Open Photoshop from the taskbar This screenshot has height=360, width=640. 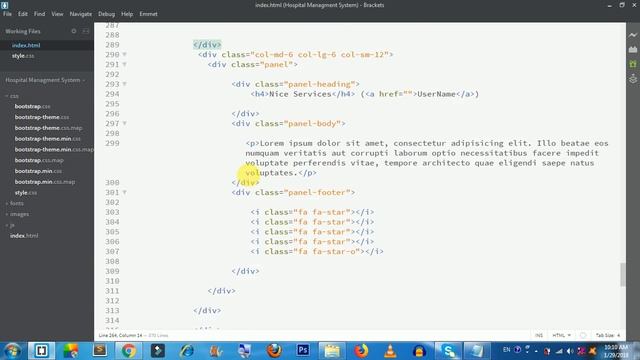click(x=303, y=351)
